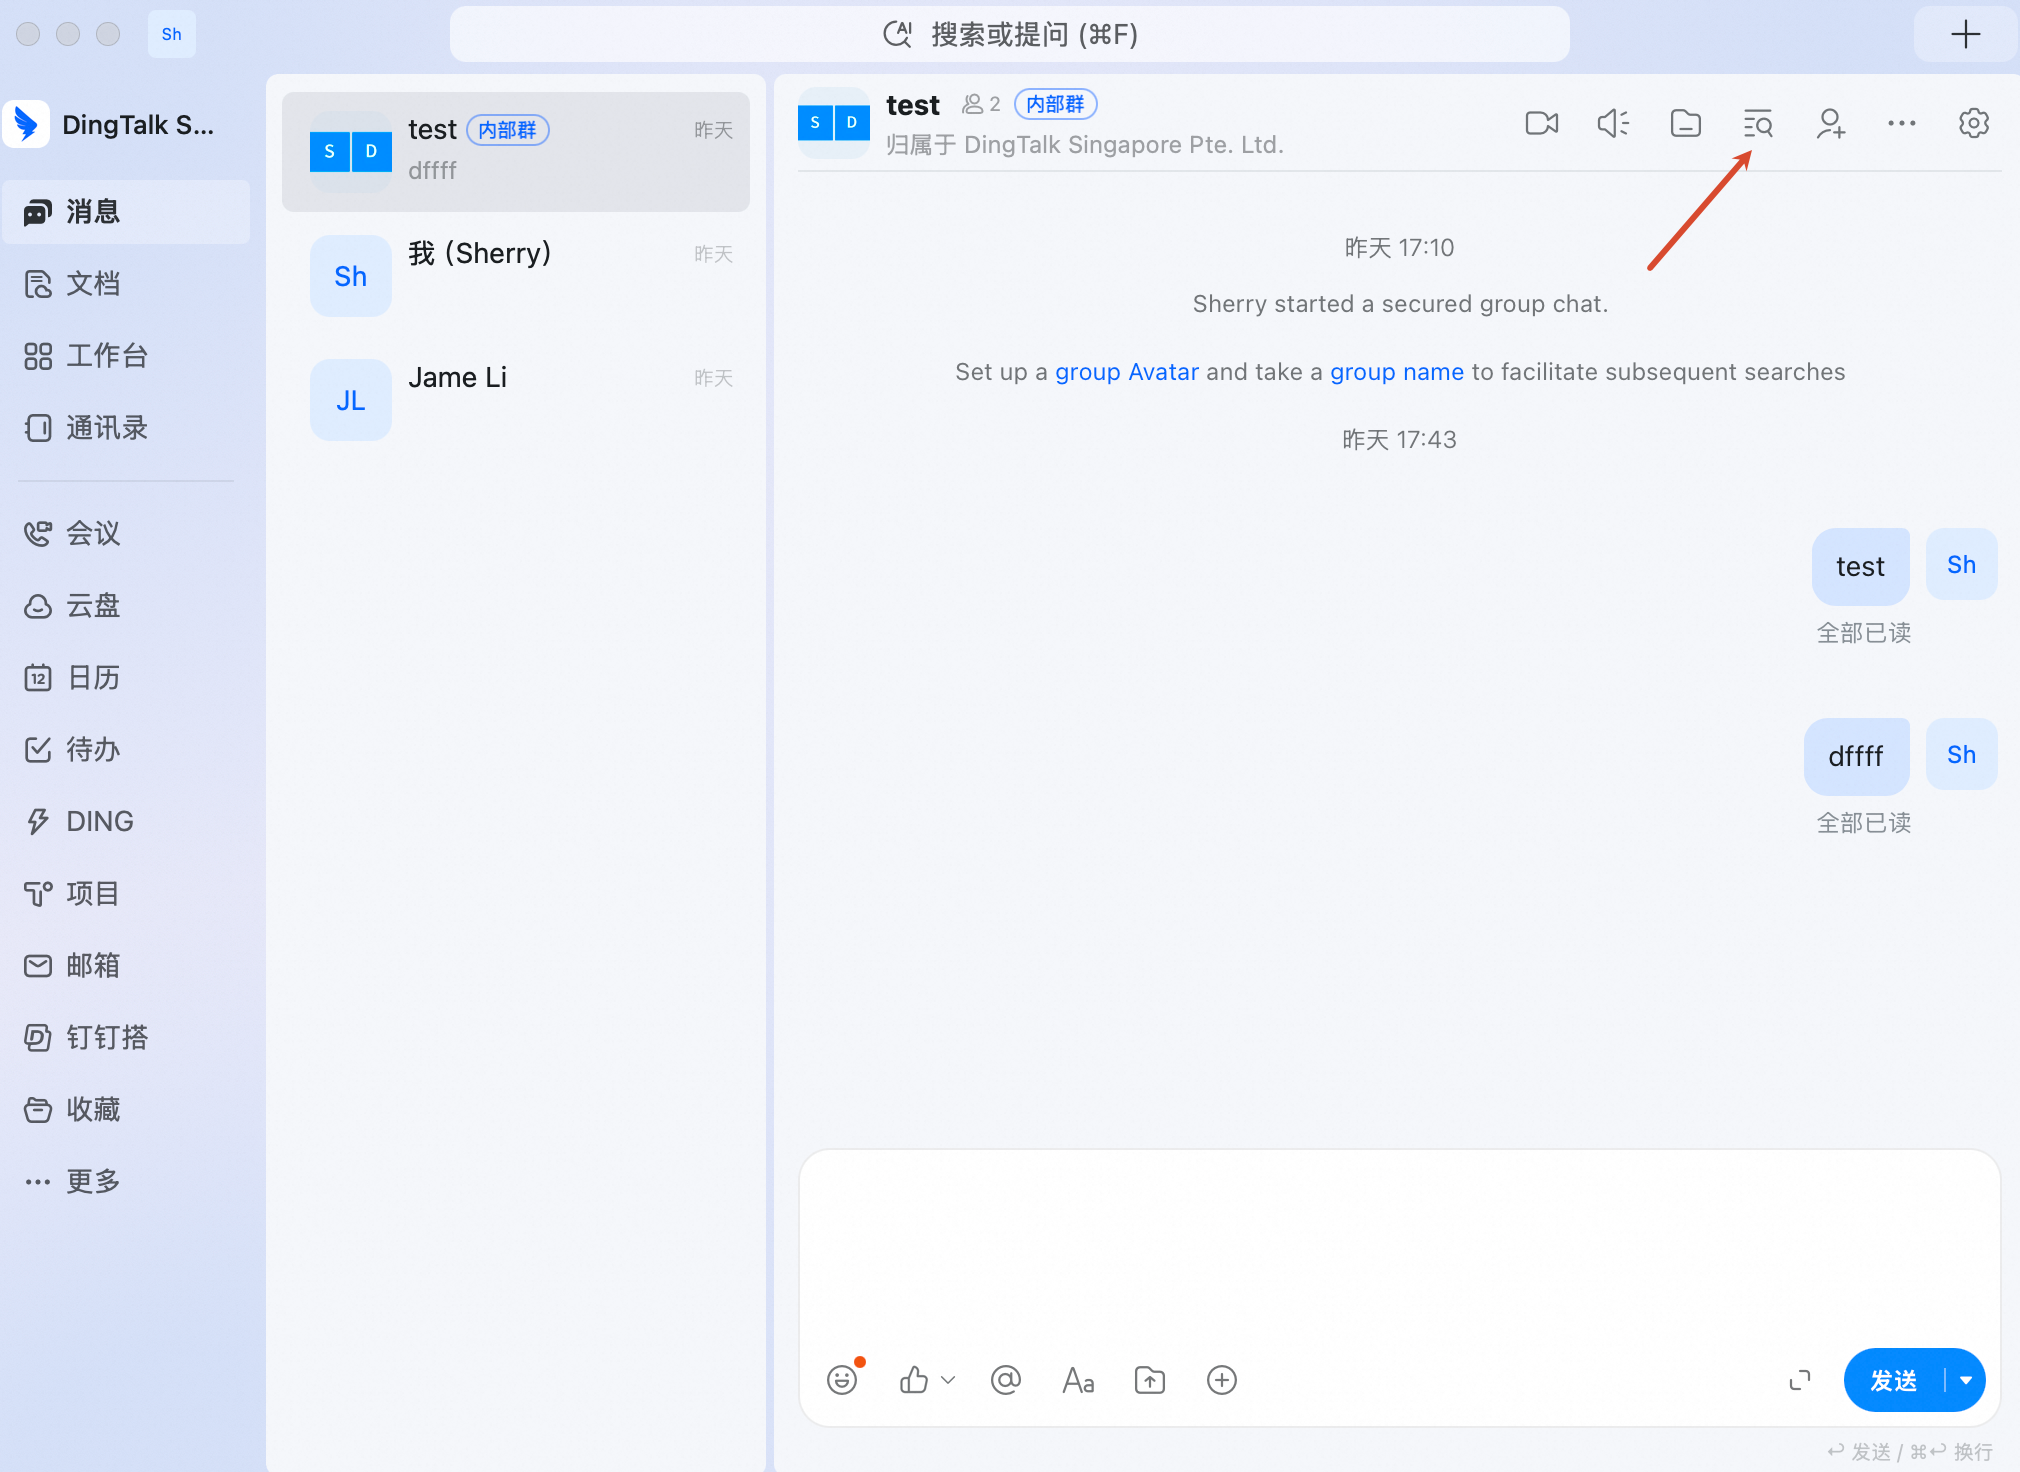The height and width of the screenshot is (1472, 2020).
Task: Open 待办 to-do in the sidebar
Action: 126,750
